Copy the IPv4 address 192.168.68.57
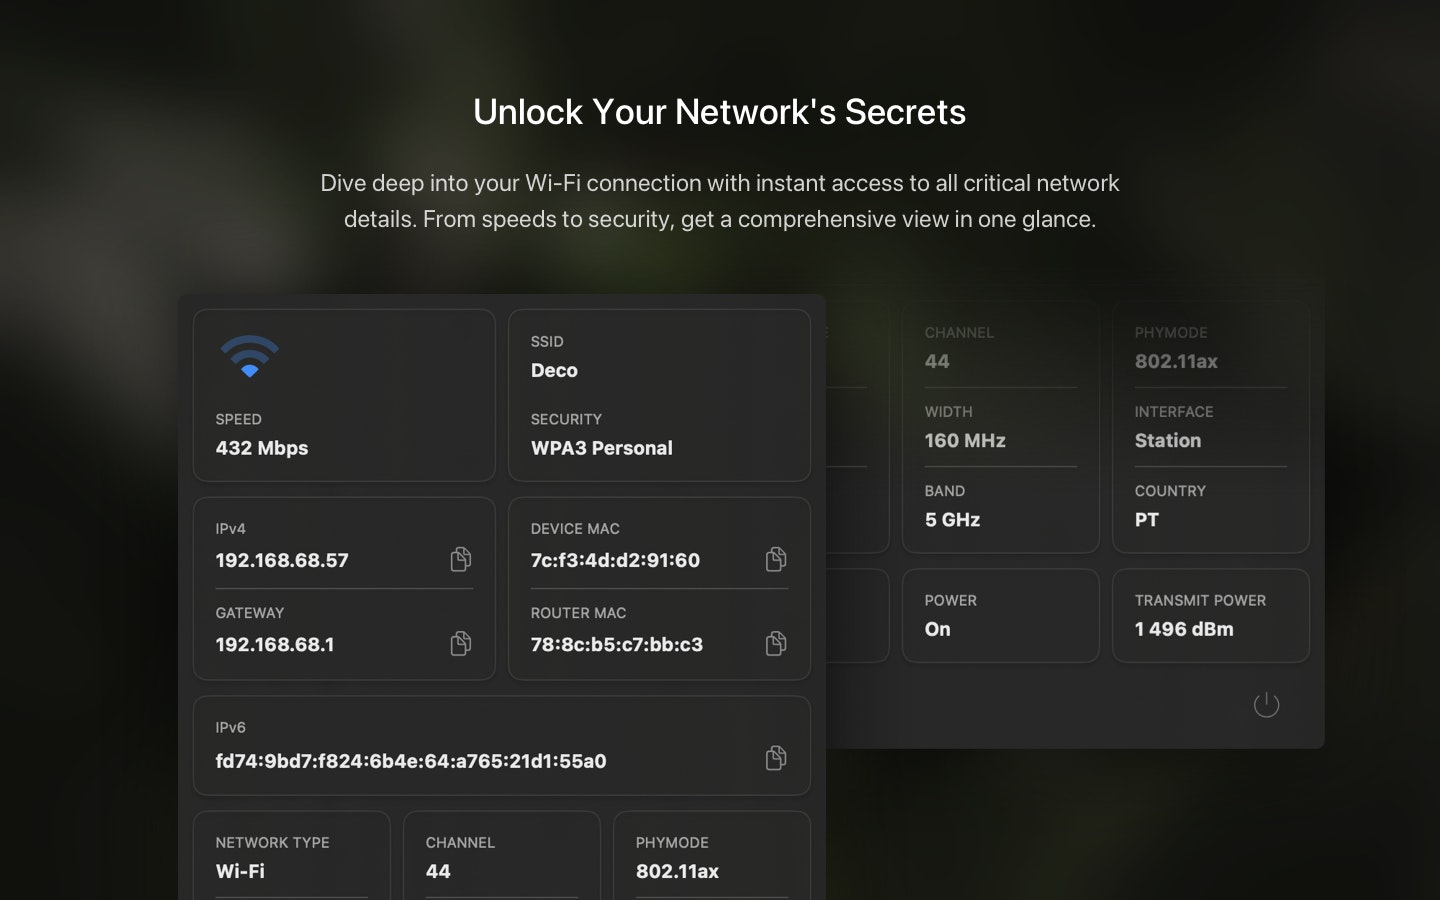The image size is (1440, 900). (461, 559)
